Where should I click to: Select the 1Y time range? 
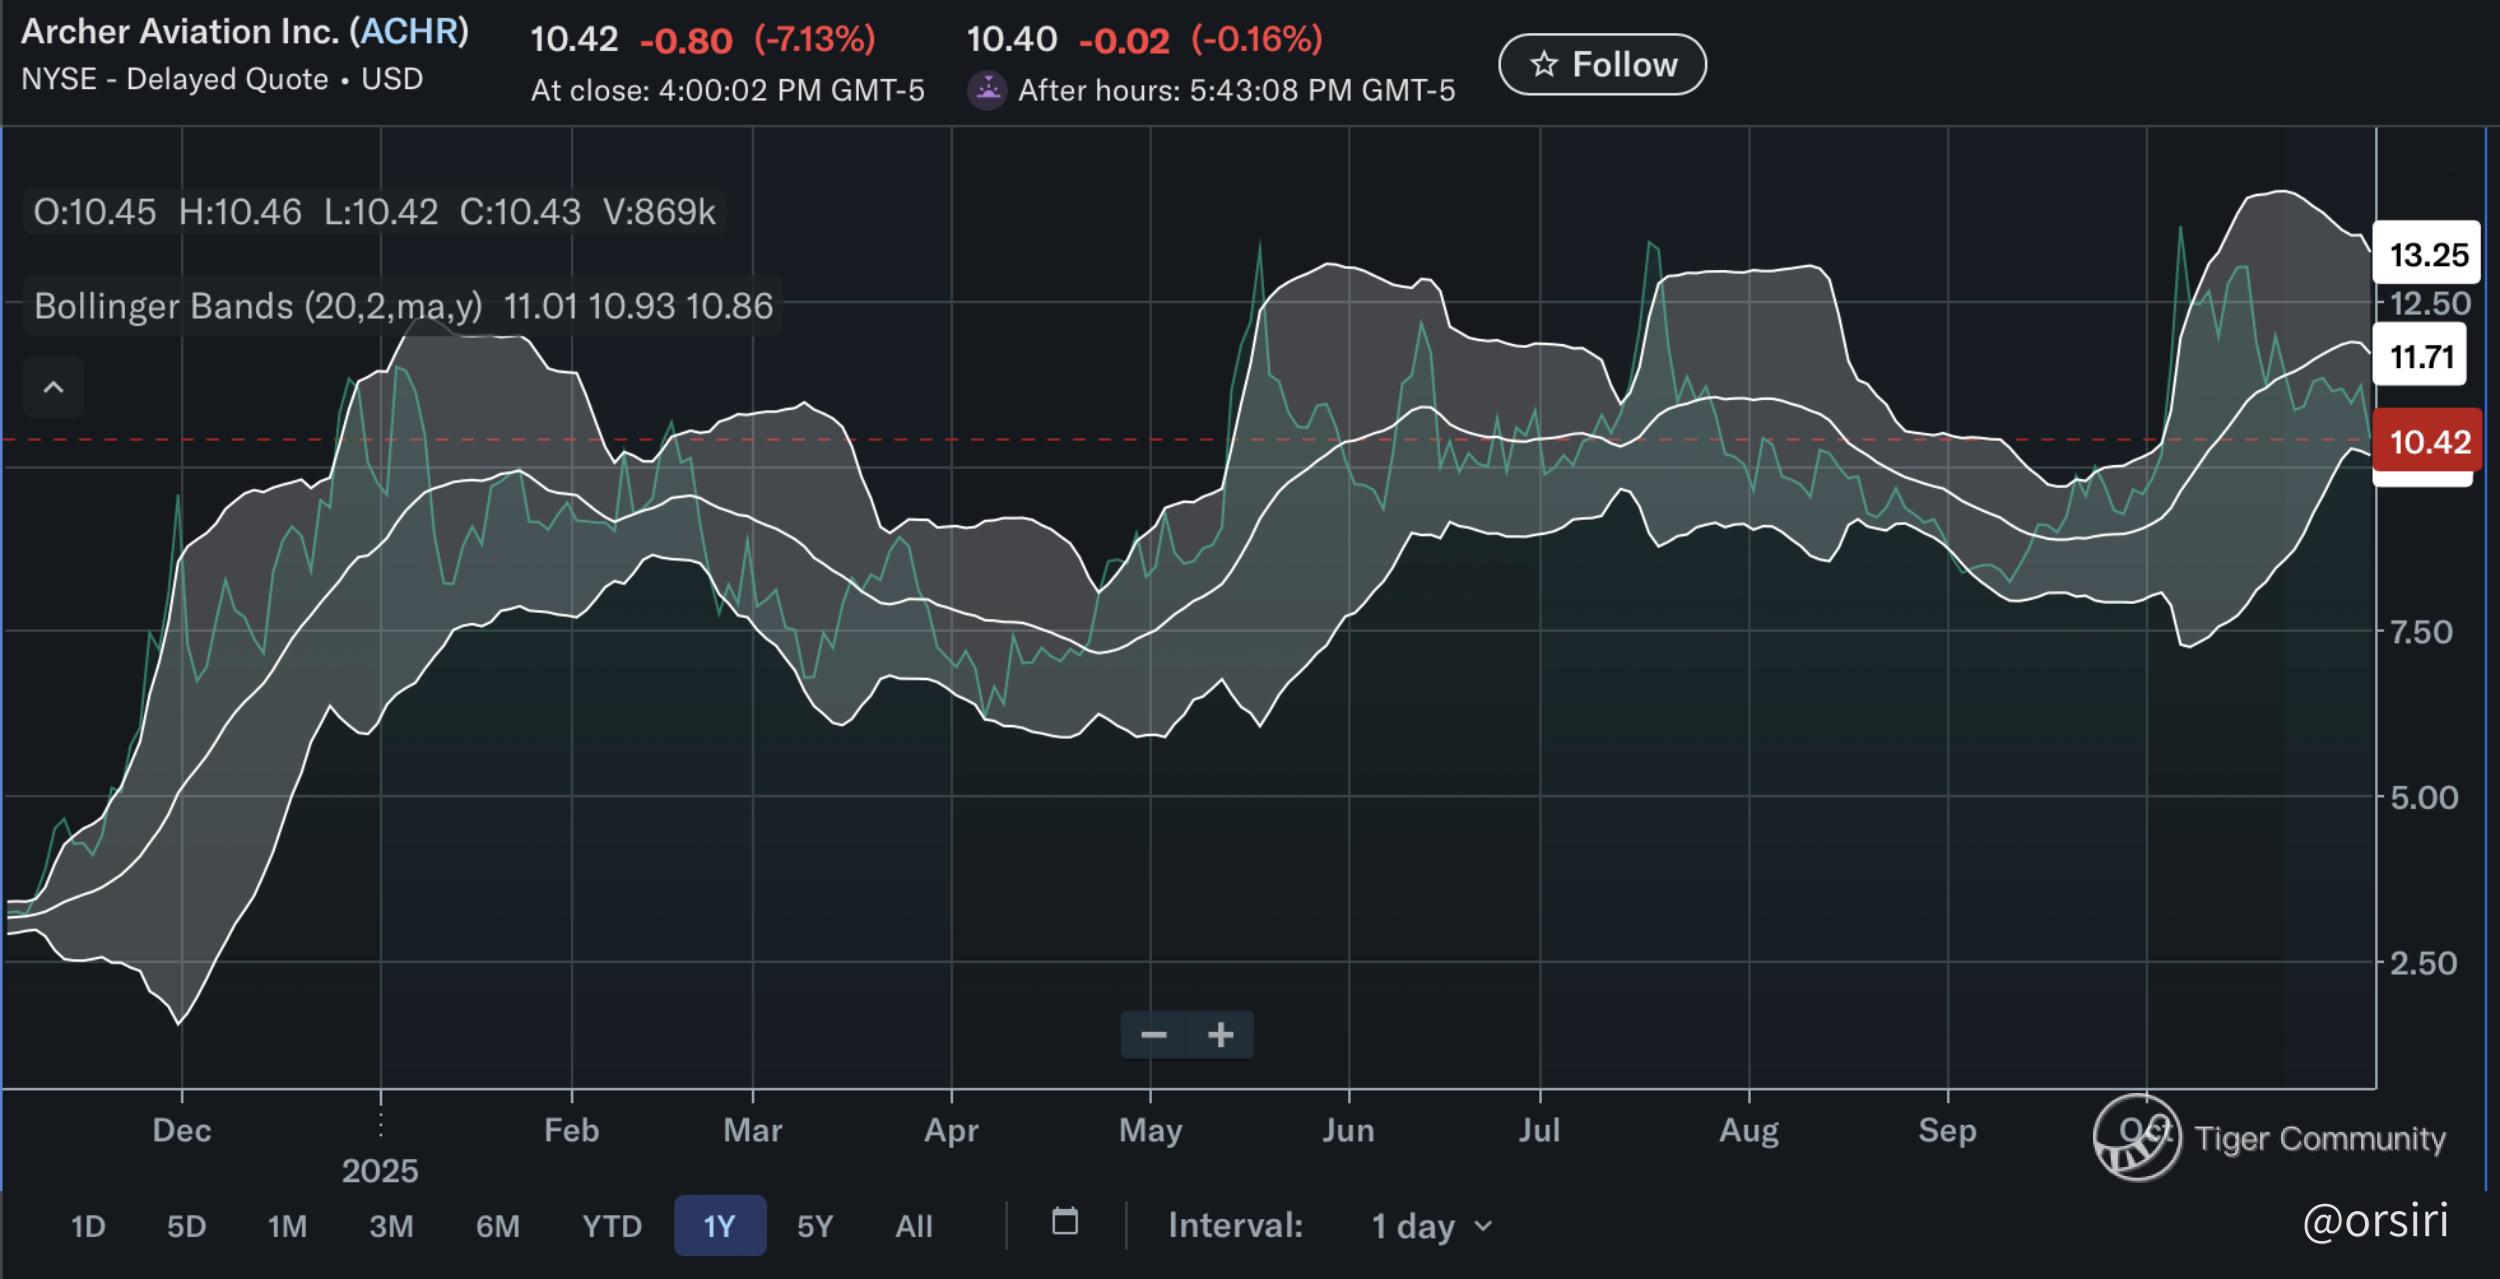(719, 1226)
